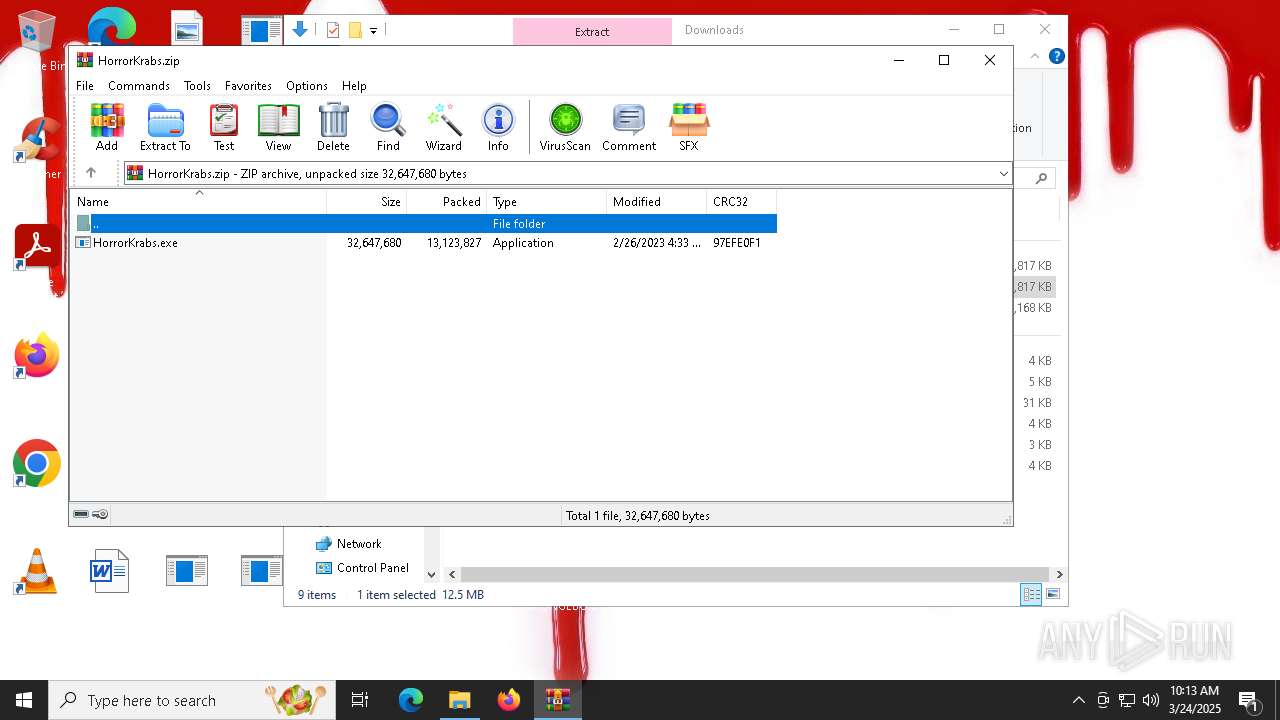Open Explorer quick access toolbar dropdown

(373, 31)
